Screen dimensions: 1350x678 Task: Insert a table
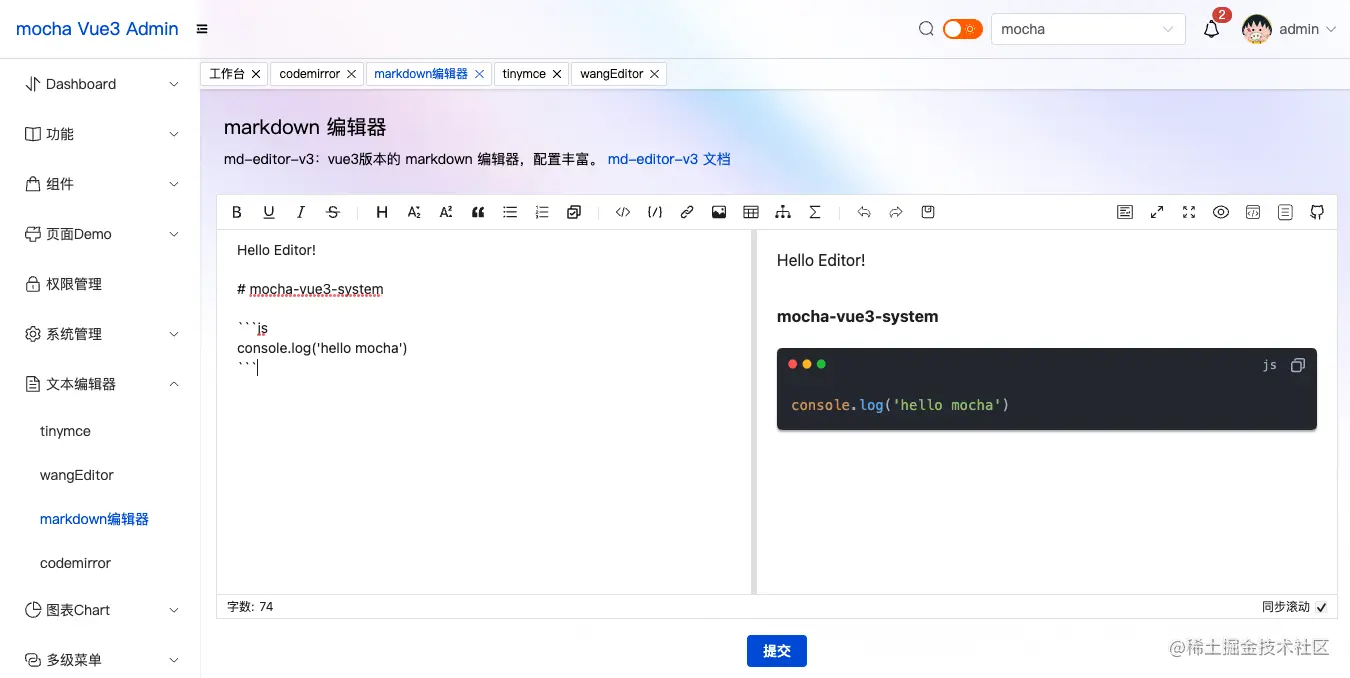[x=751, y=212]
